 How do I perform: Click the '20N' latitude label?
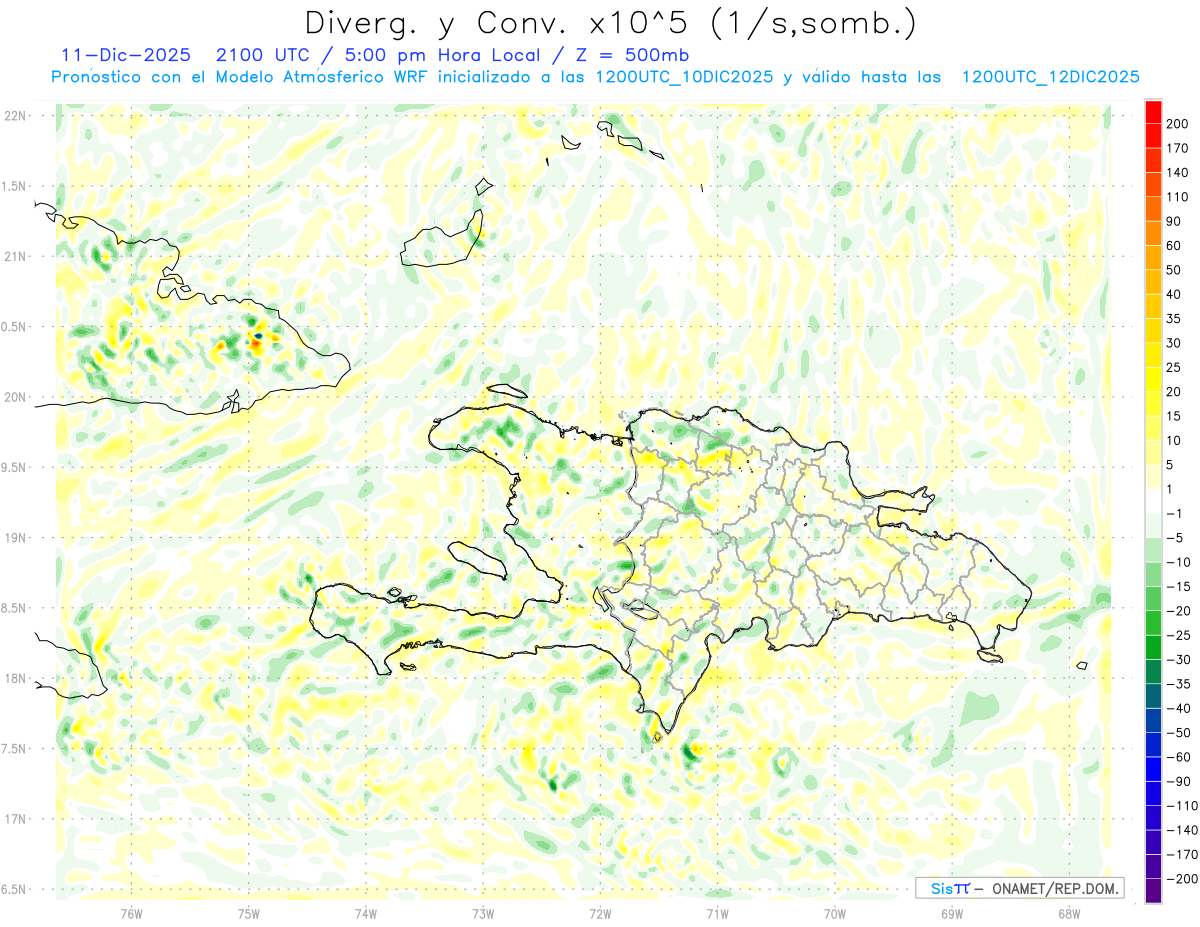tap(15, 397)
